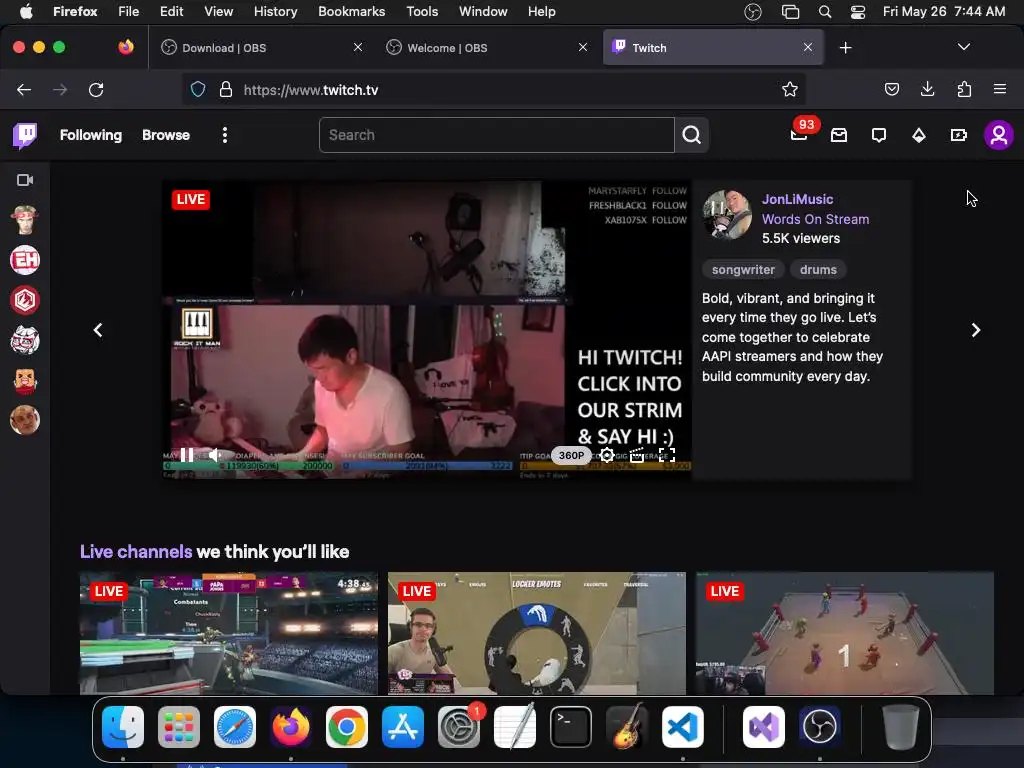Screen dimensions: 1024x768
Task: Open OBS Studio from the Dock
Action: pos(820,727)
